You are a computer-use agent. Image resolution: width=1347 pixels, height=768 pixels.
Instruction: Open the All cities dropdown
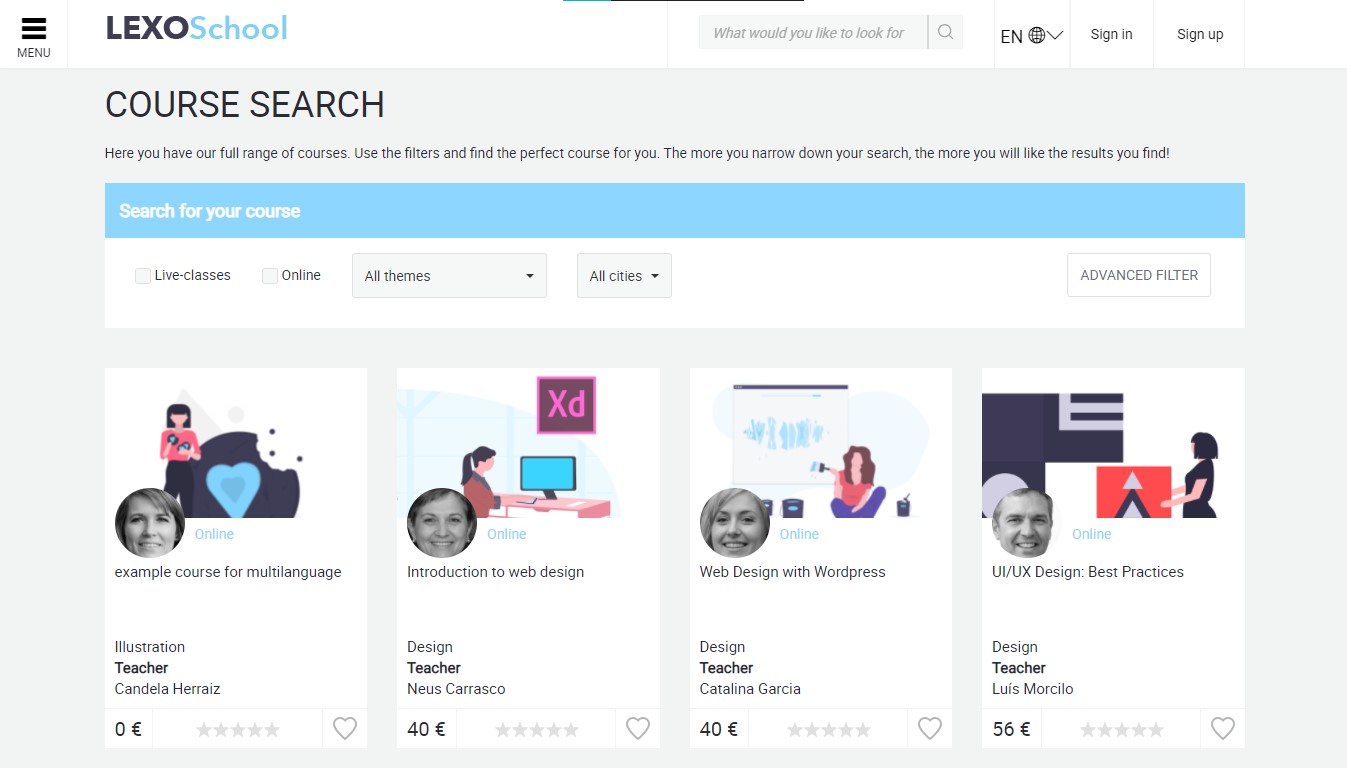pos(623,275)
